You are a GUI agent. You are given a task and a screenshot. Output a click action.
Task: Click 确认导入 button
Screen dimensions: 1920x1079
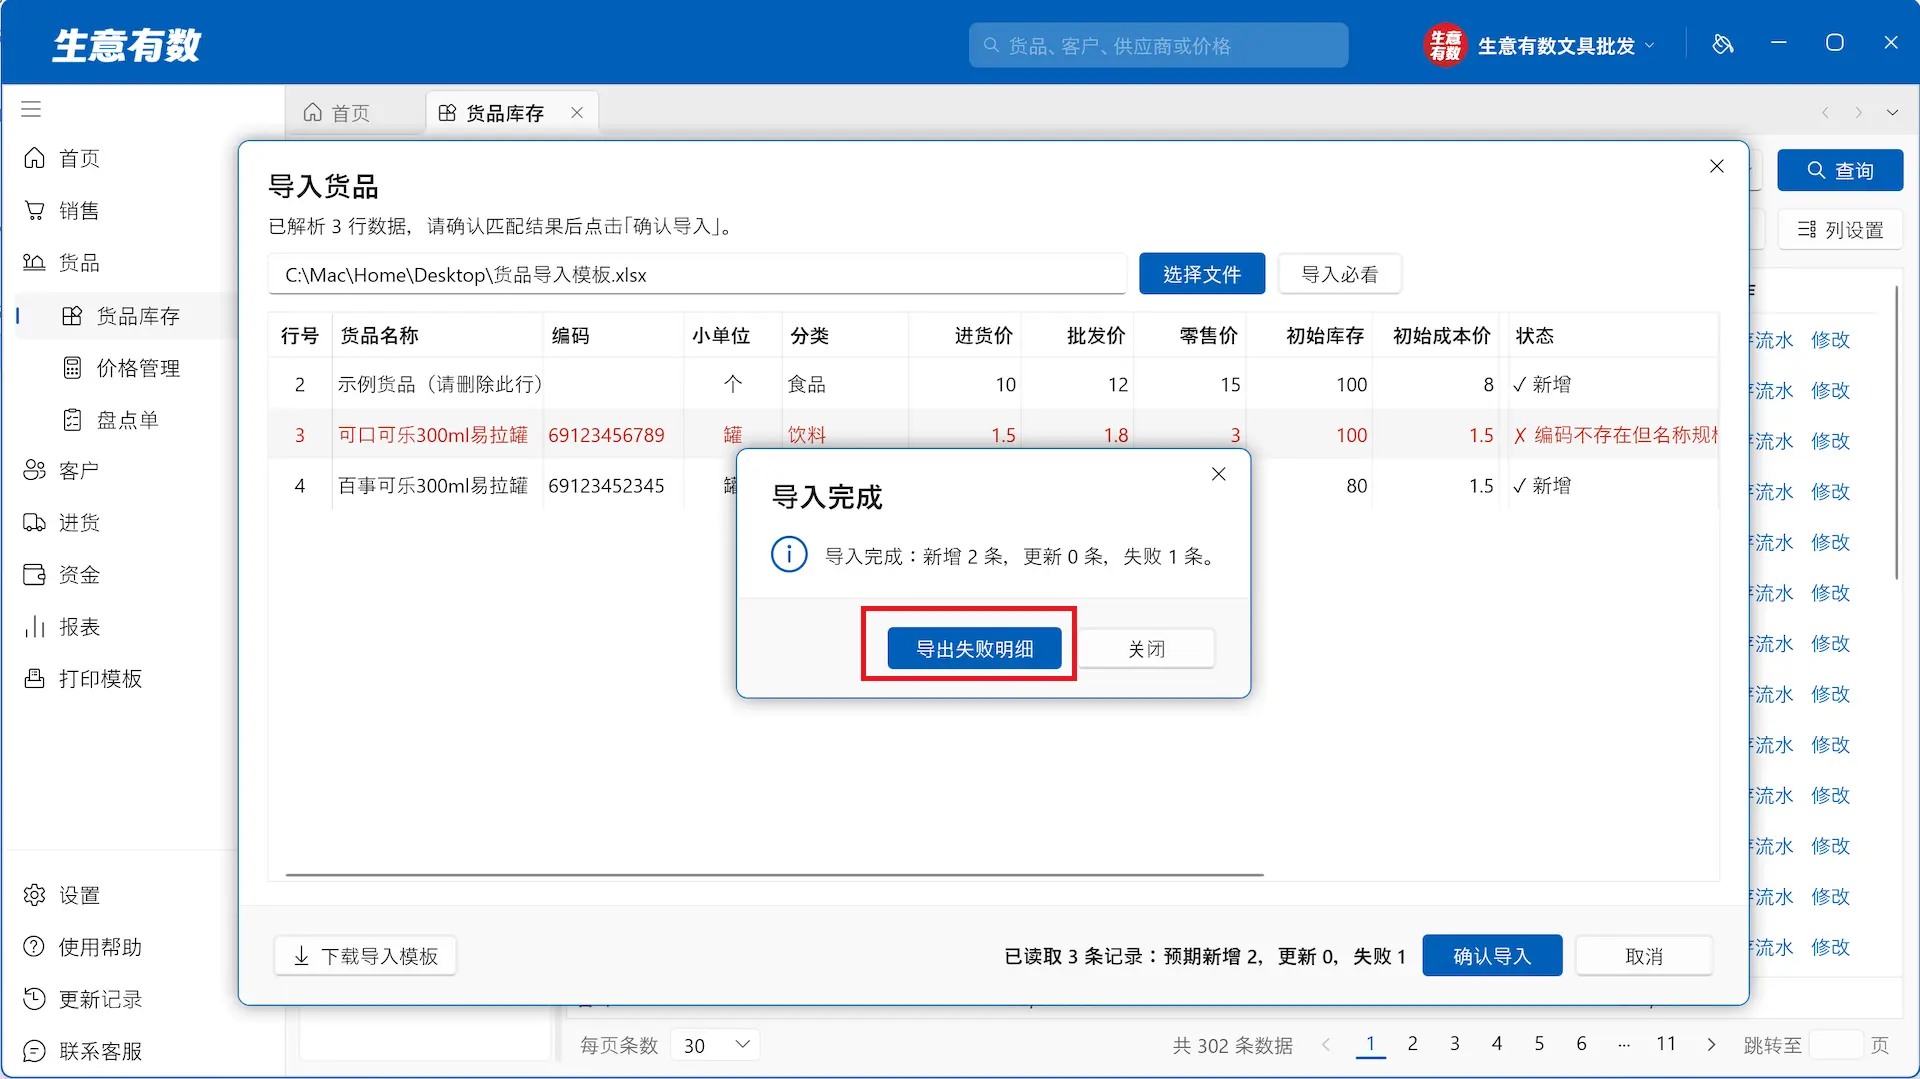(1492, 956)
